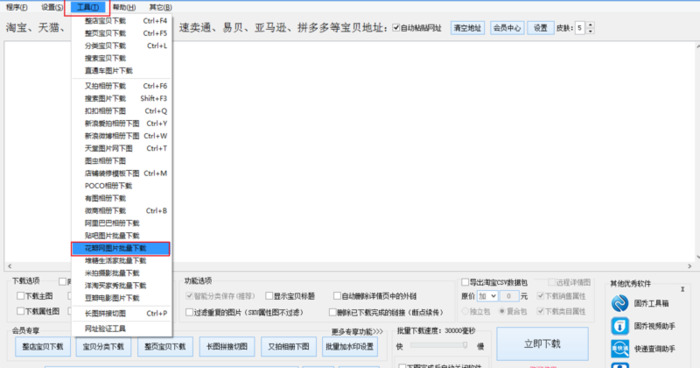Open the 会员中心 button
This screenshot has height=368, width=700.
507,28
